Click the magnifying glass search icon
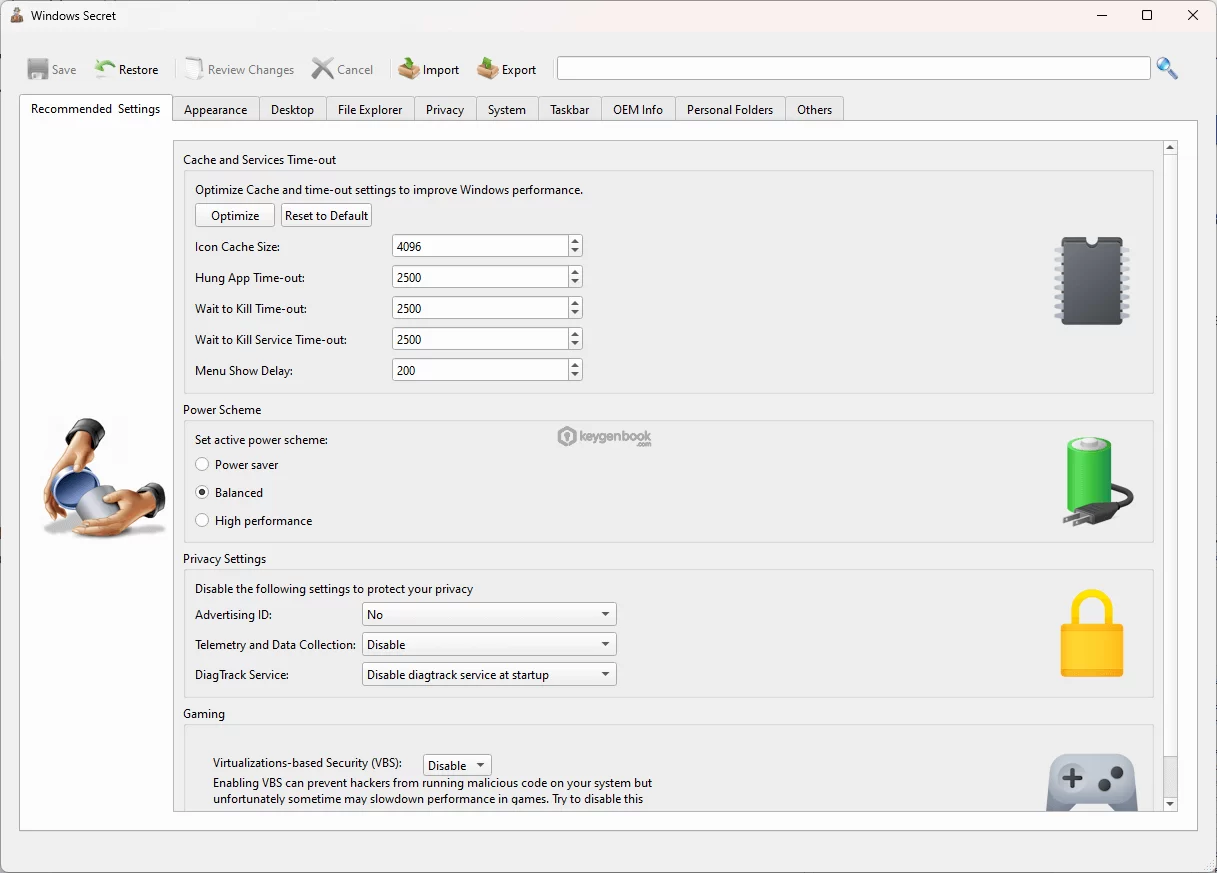 tap(1167, 68)
